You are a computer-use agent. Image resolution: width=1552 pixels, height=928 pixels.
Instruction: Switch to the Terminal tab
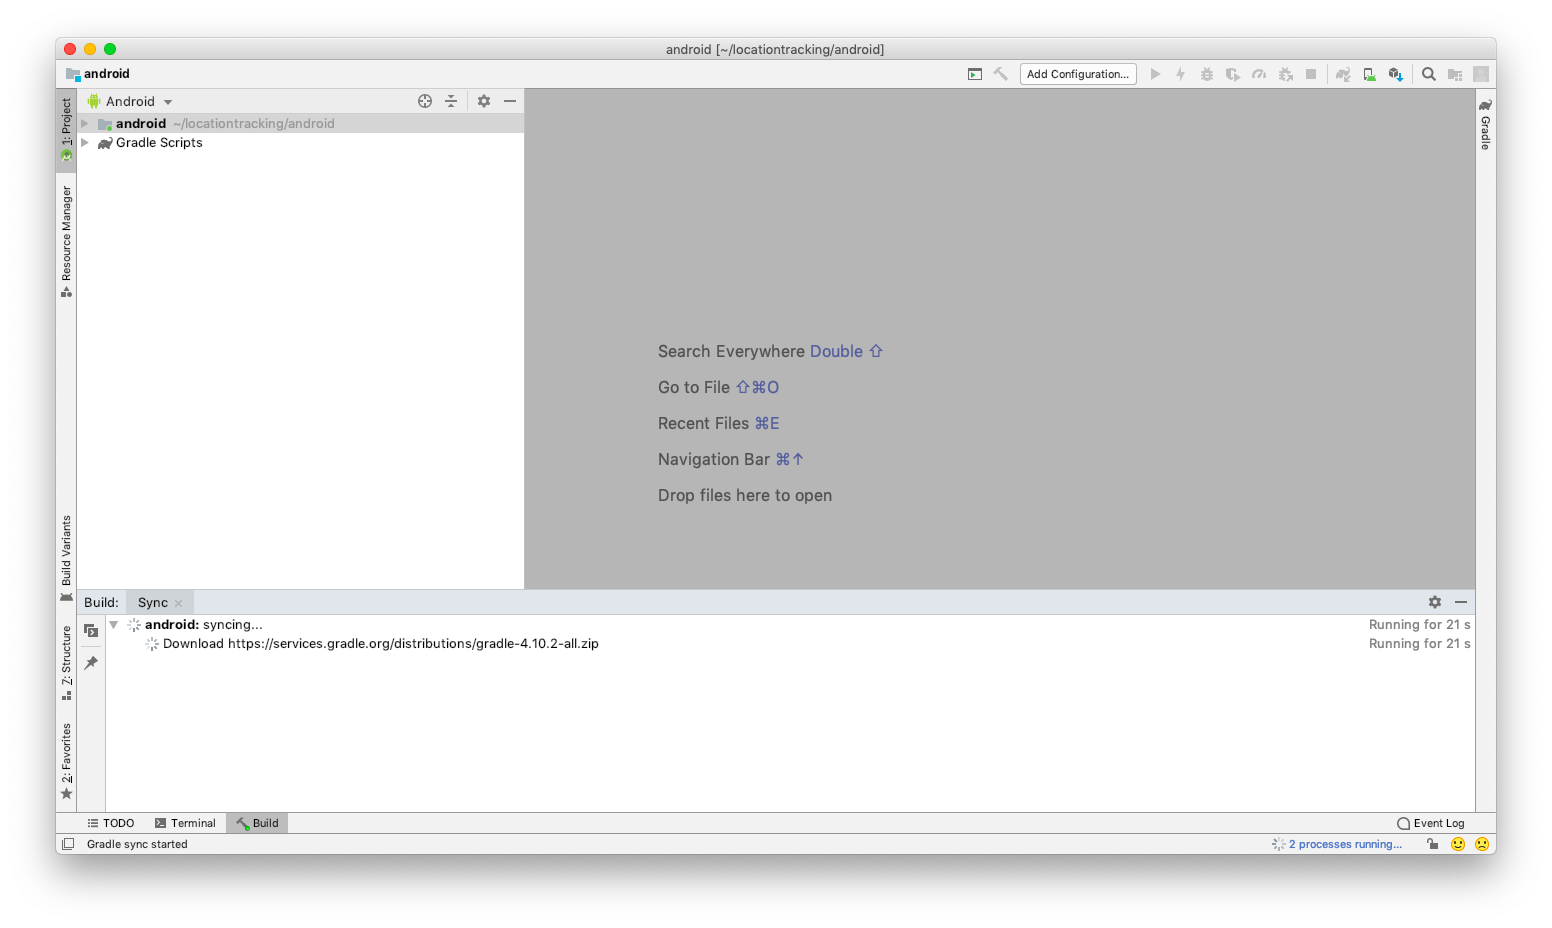click(x=185, y=822)
